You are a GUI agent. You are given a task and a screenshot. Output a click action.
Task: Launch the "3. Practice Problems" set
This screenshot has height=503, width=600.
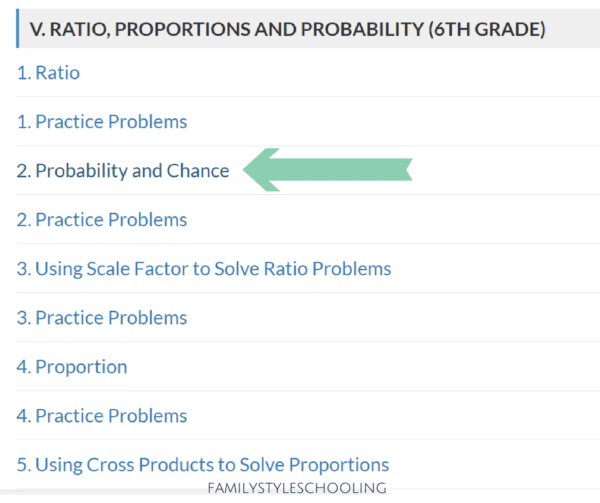pos(101,318)
